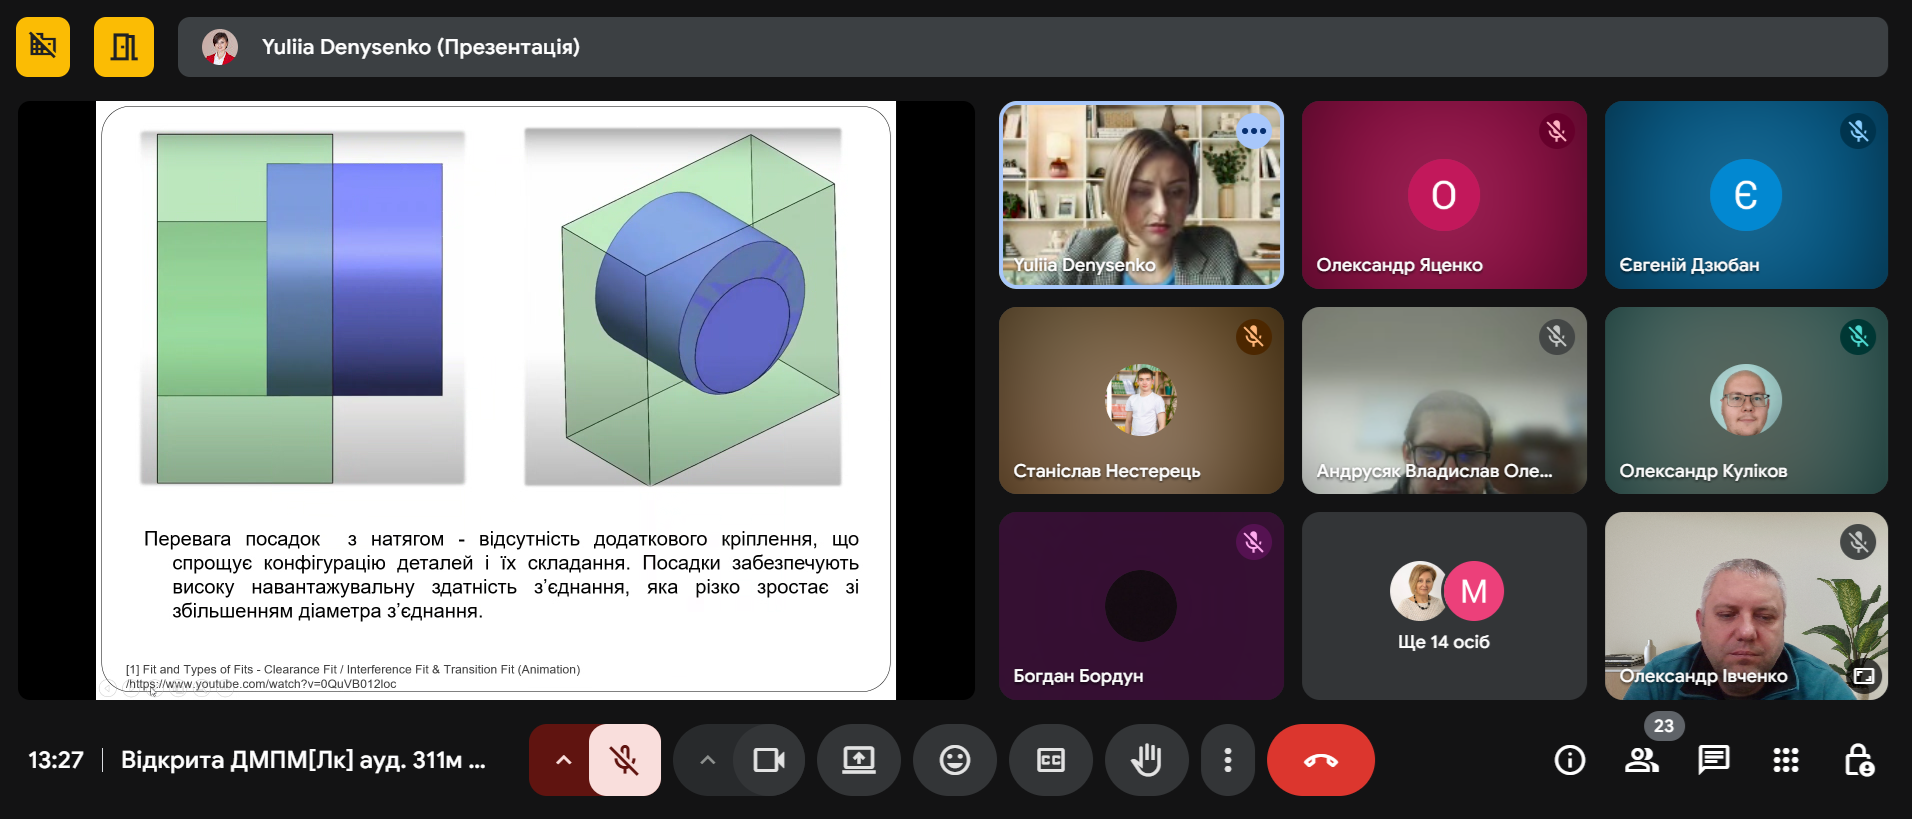
Task: Open the three-dot more options menu
Action: point(1227,760)
